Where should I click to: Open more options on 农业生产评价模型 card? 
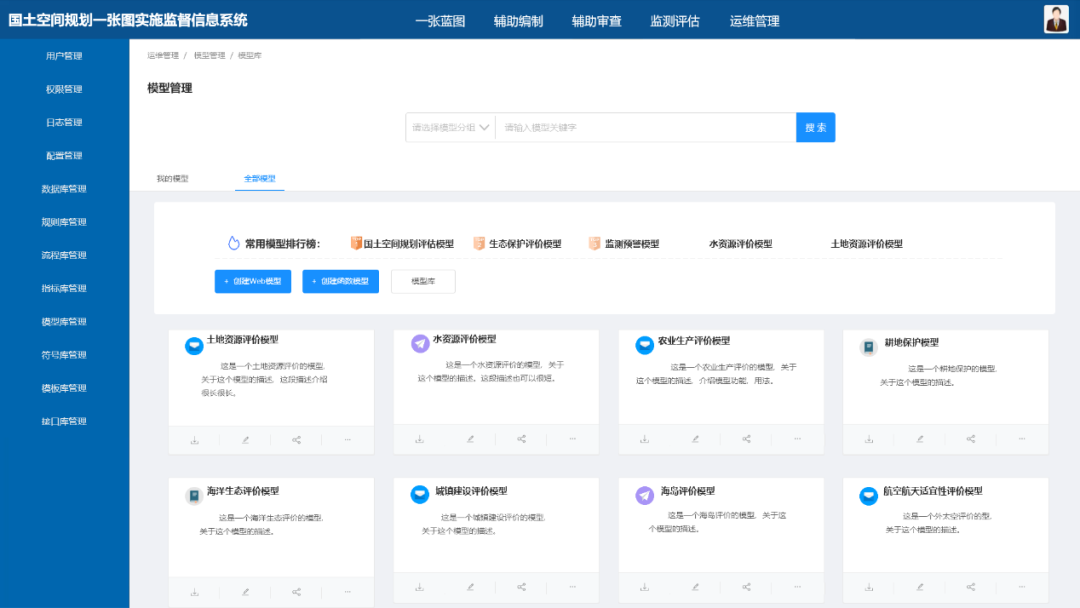(x=798, y=439)
